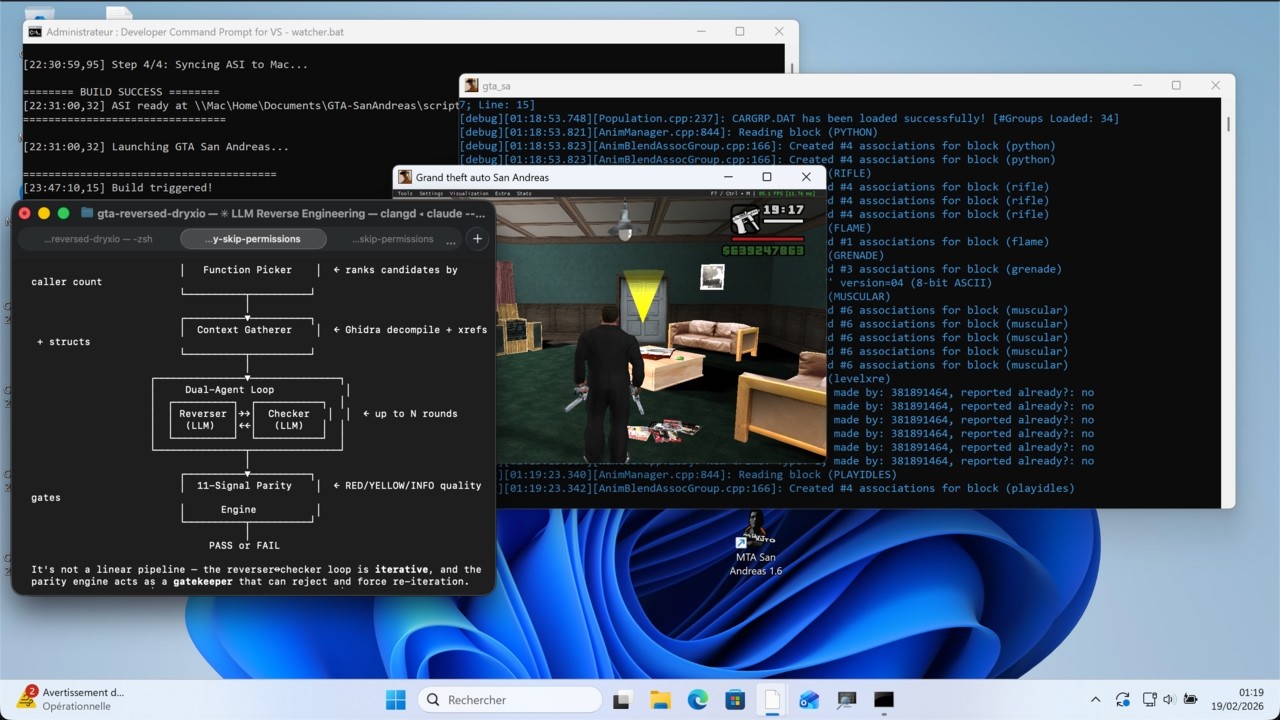
Task: Open the Tools menu in the game window
Action: pos(404,193)
